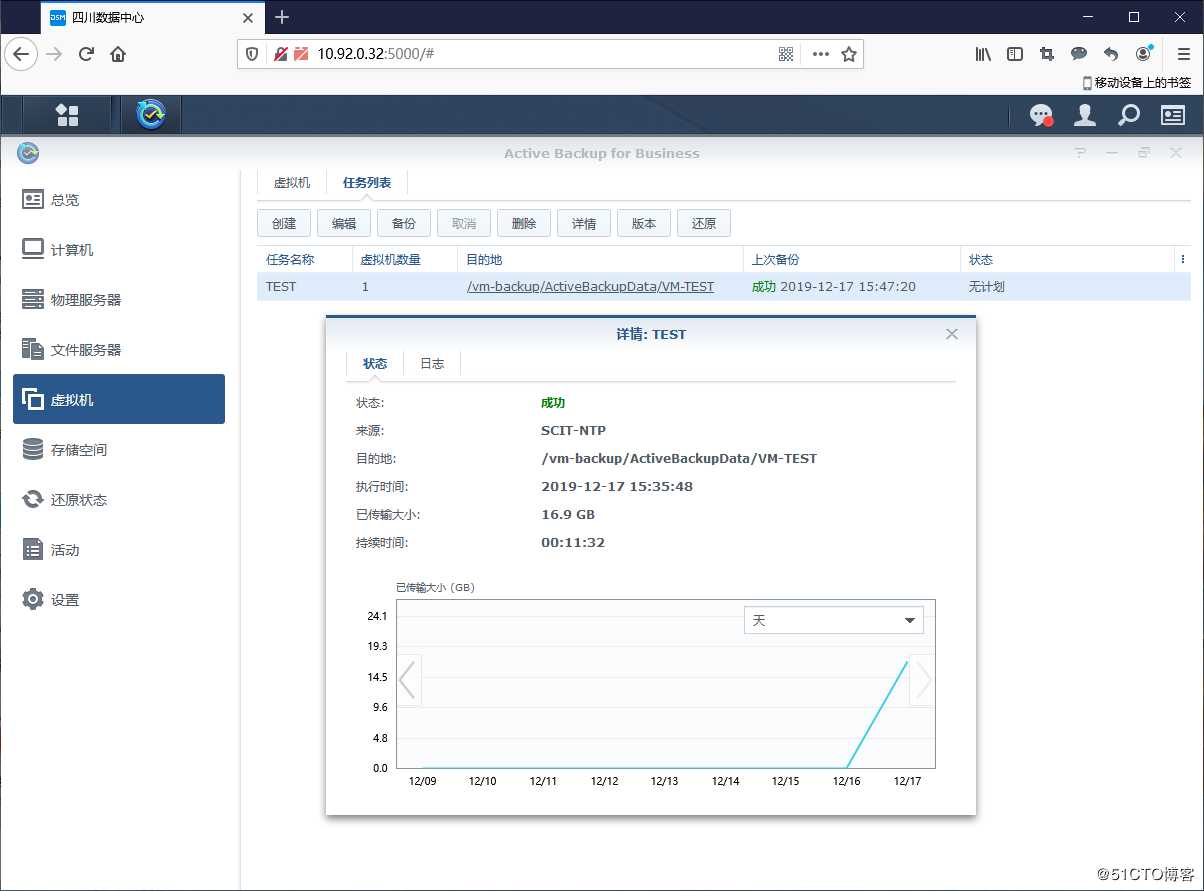This screenshot has height=891, width=1204.
Task: Open a new browser tab
Action: (x=282, y=17)
